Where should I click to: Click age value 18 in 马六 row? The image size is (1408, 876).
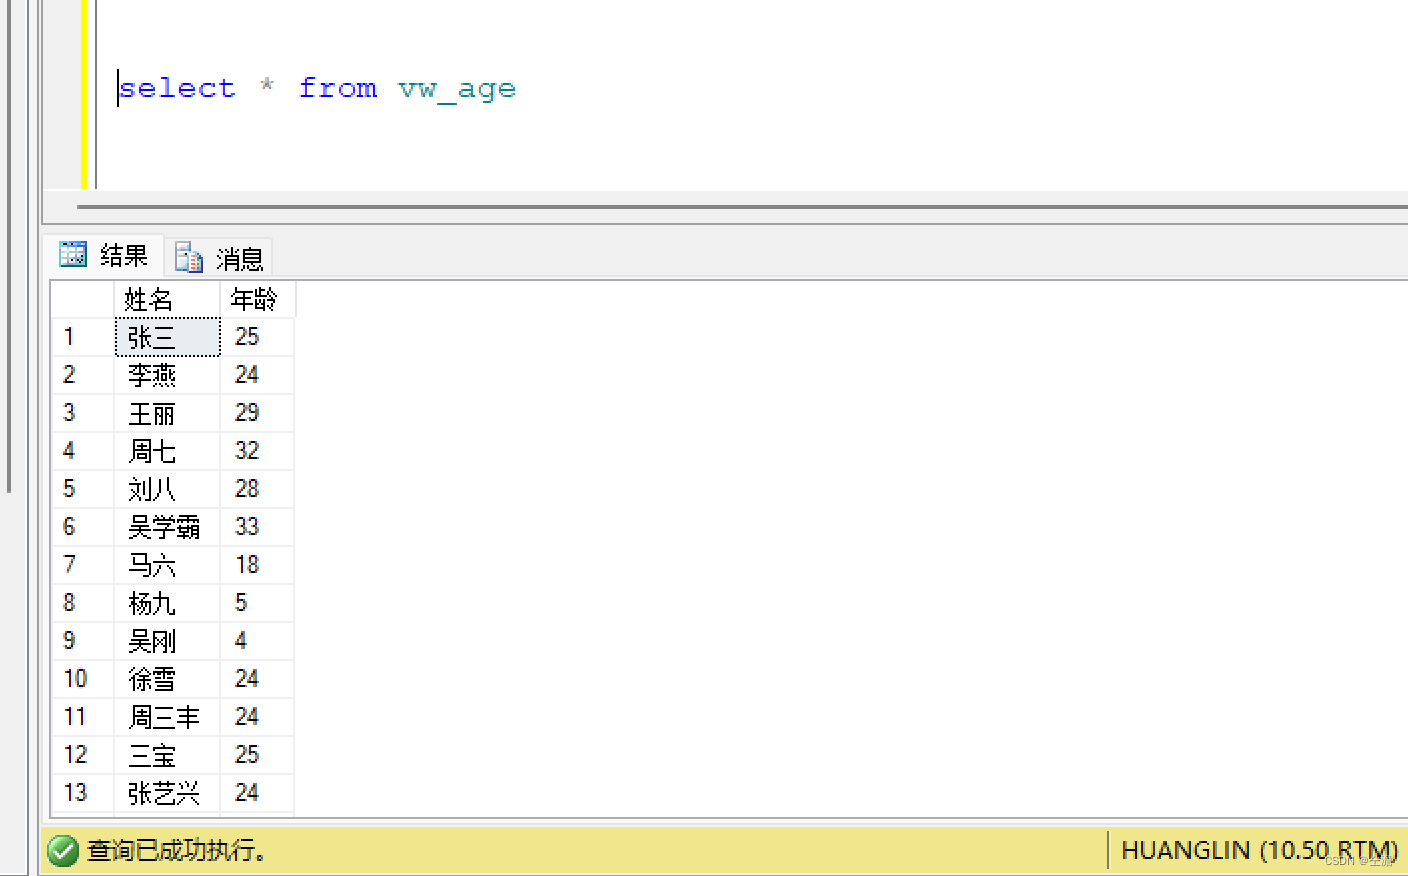(x=257, y=565)
